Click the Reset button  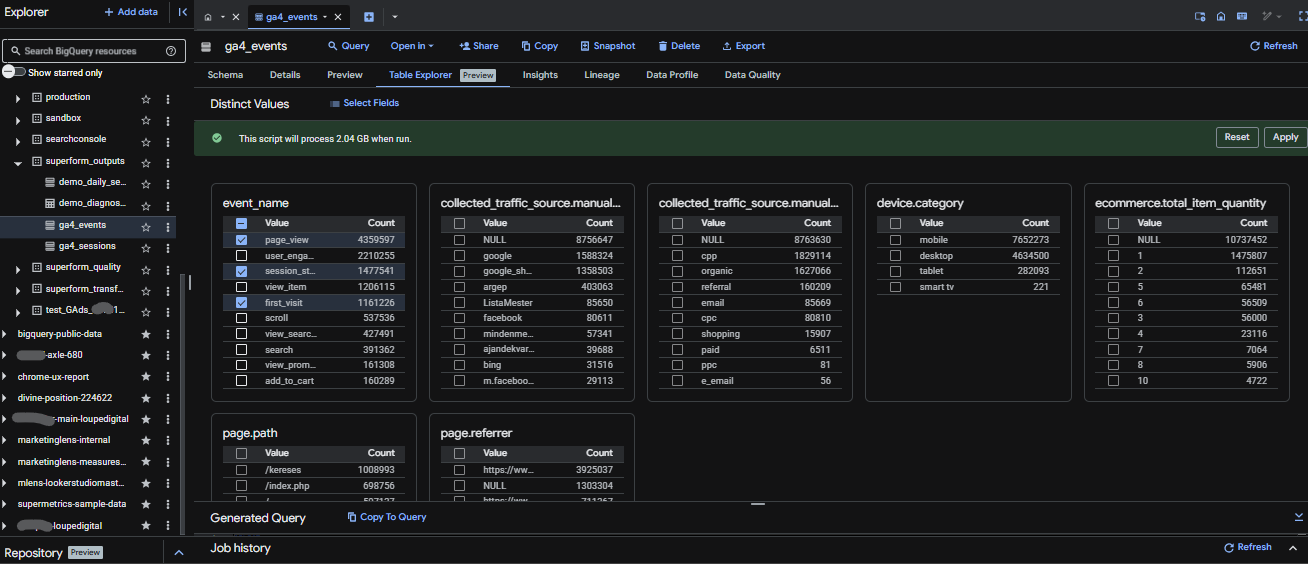point(1237,137)
